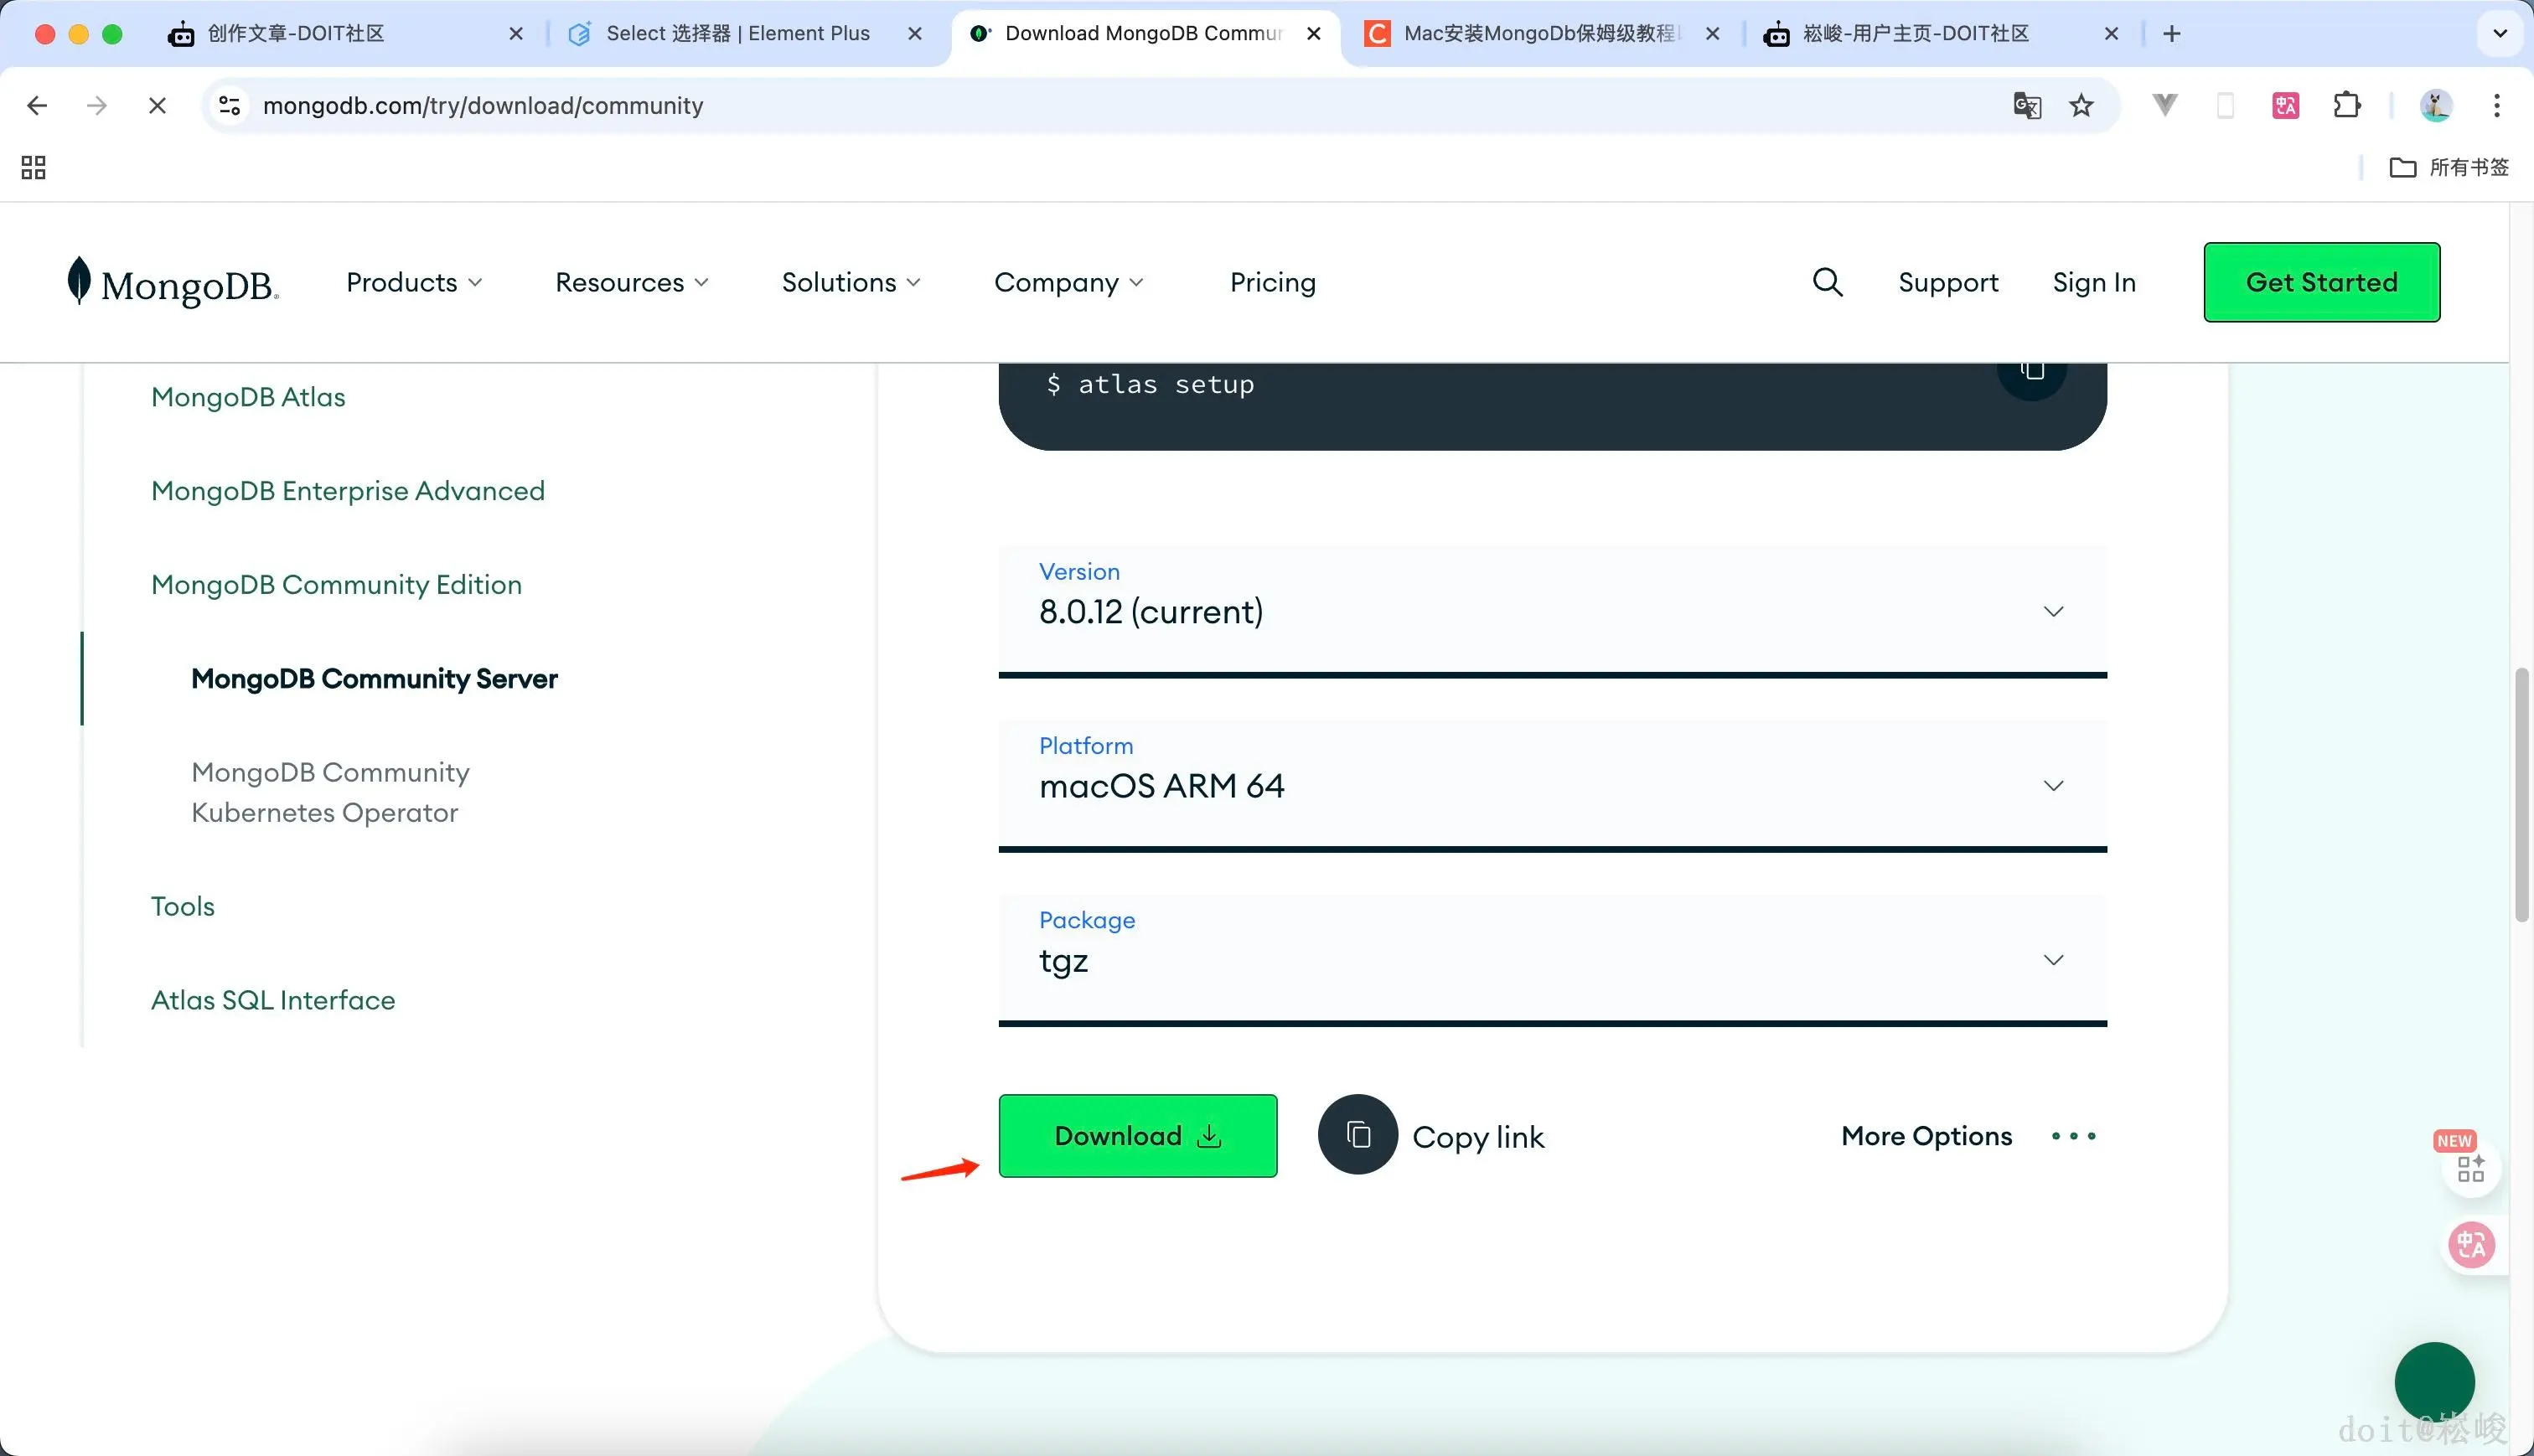This screenshot has width=2534, height=1456.
Task: Click the green Download button
Action: point(1137,1135)
